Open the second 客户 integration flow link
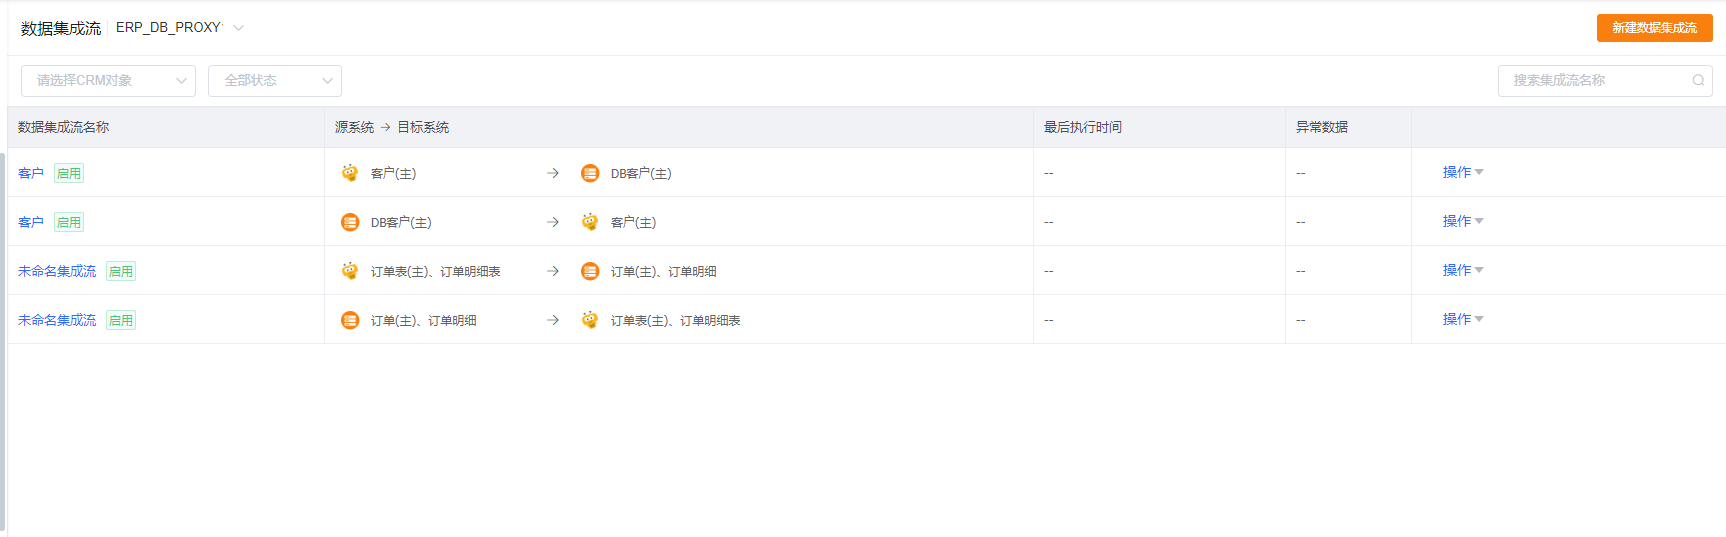This screenshot has width=1726, height=537. tap(31, 222)
